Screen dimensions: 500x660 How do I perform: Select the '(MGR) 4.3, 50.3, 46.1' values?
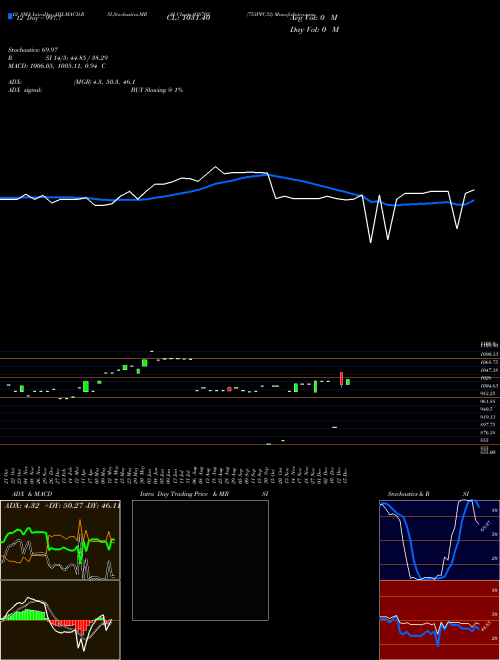104,82
